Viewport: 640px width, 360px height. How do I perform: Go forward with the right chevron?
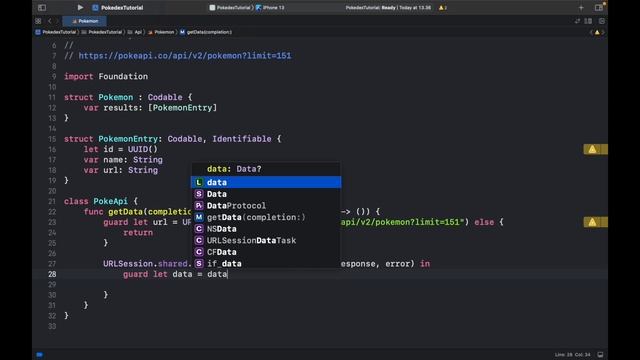(x=58, y=21)
